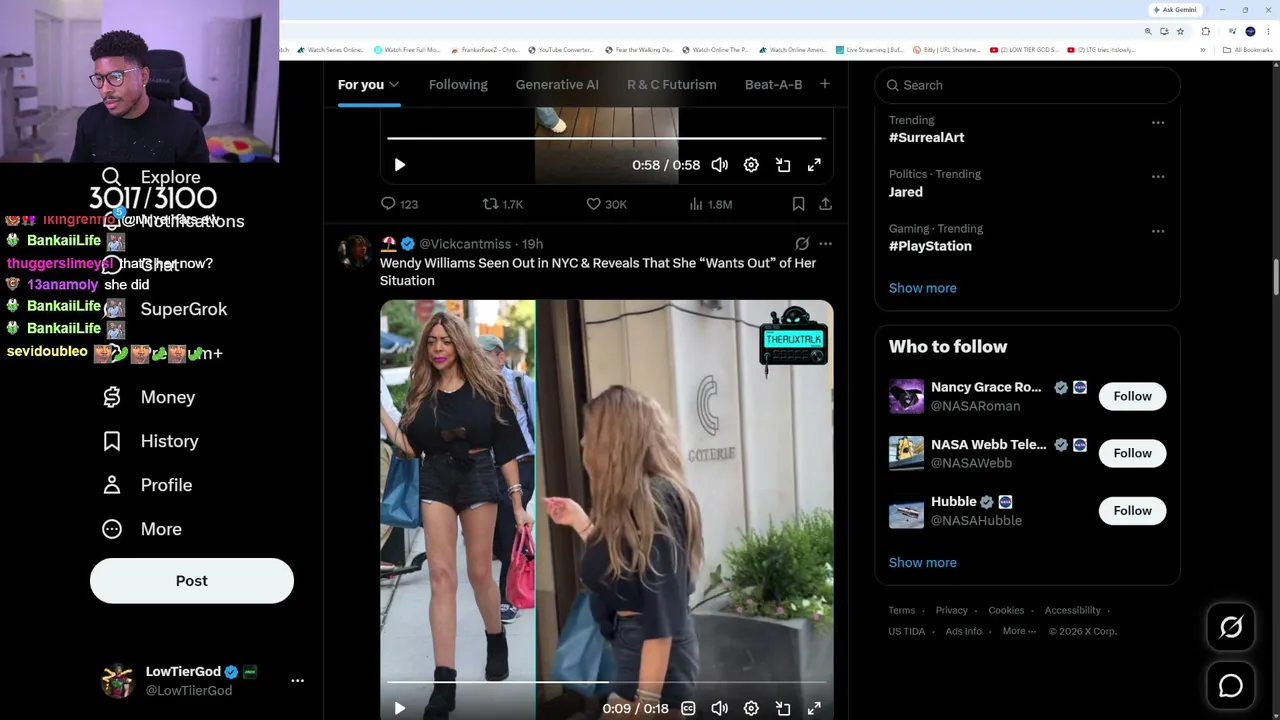Toggle picture-in-picture on 0:58 video
1280x720 pixels.
point(783,165)
